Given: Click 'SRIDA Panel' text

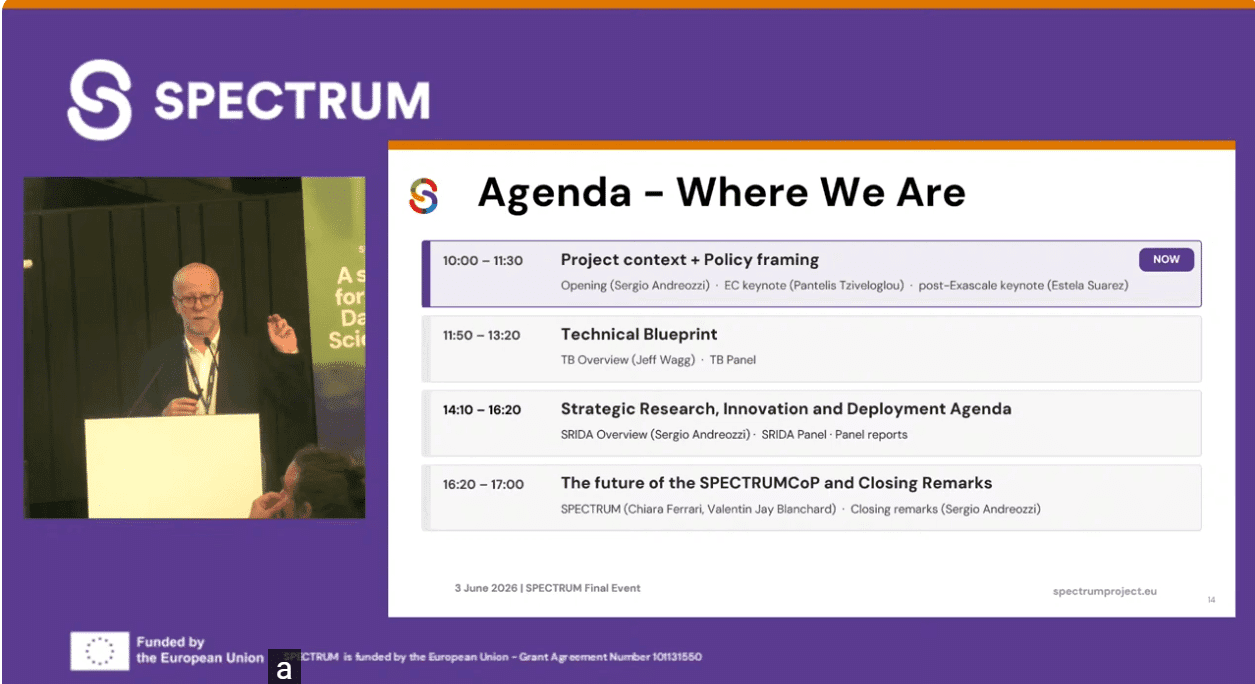Looking at the screenshot, I should coord(794,435).
